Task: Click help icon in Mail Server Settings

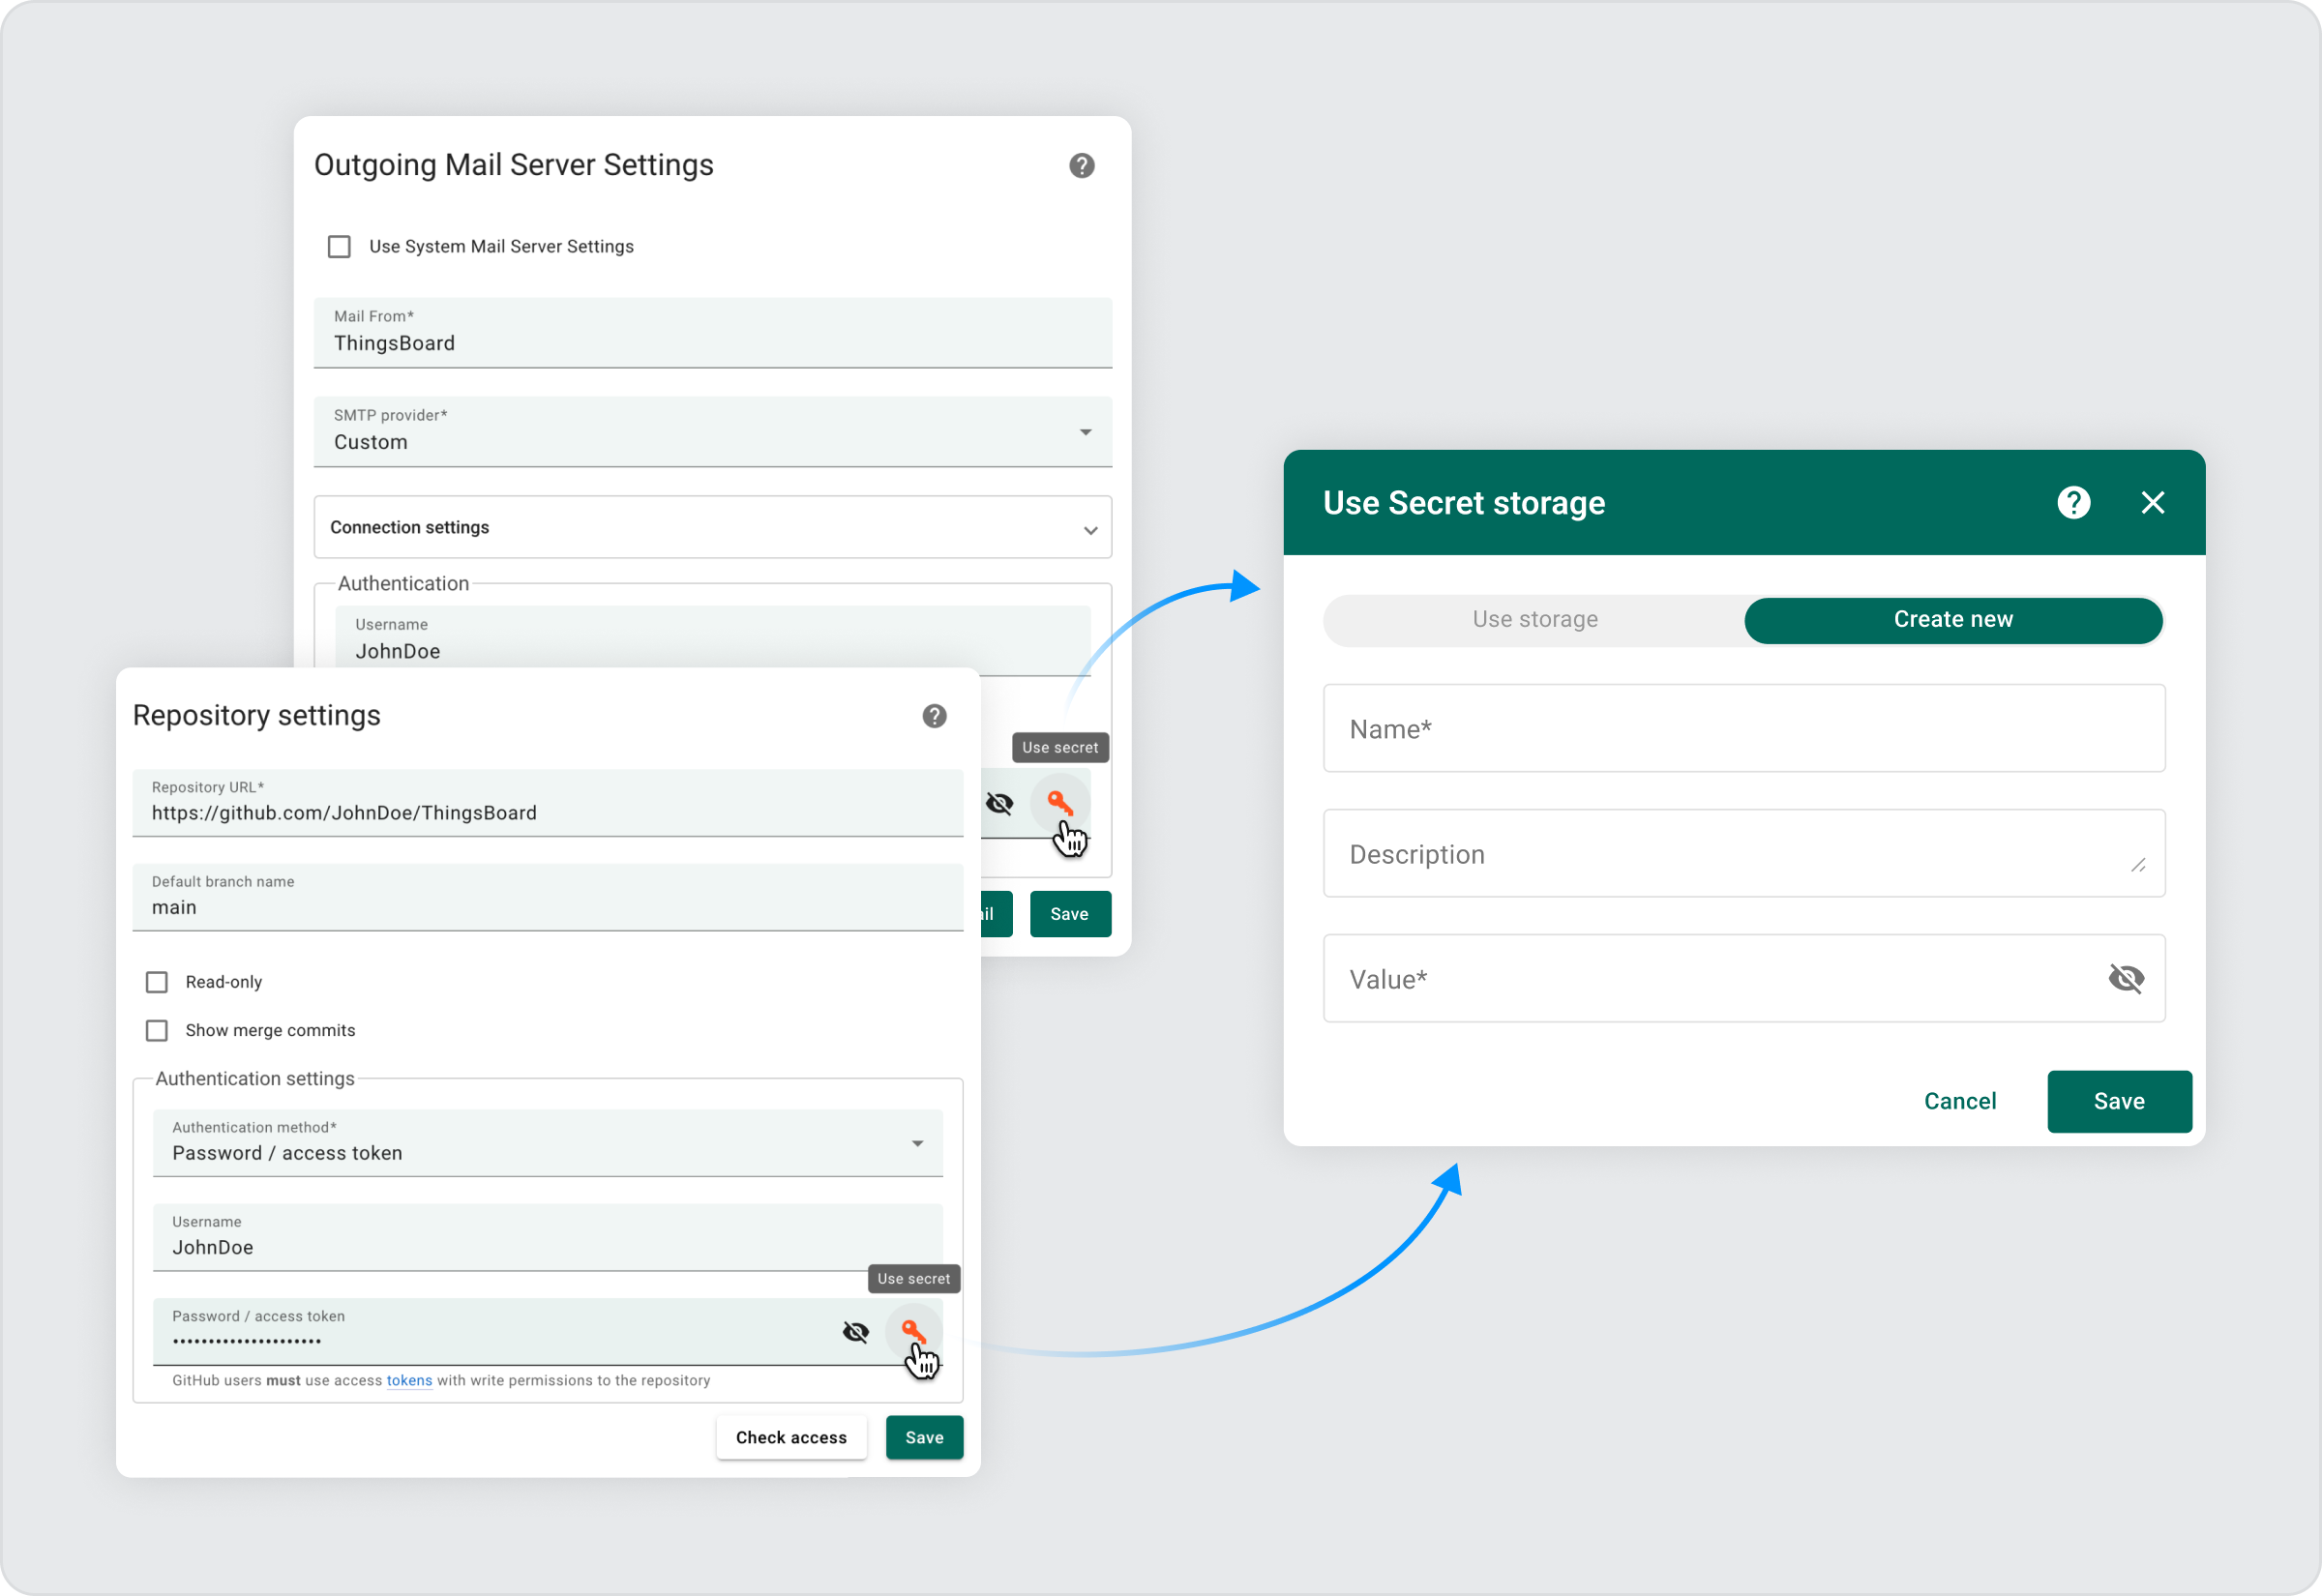Action: tap(1081, 166)
